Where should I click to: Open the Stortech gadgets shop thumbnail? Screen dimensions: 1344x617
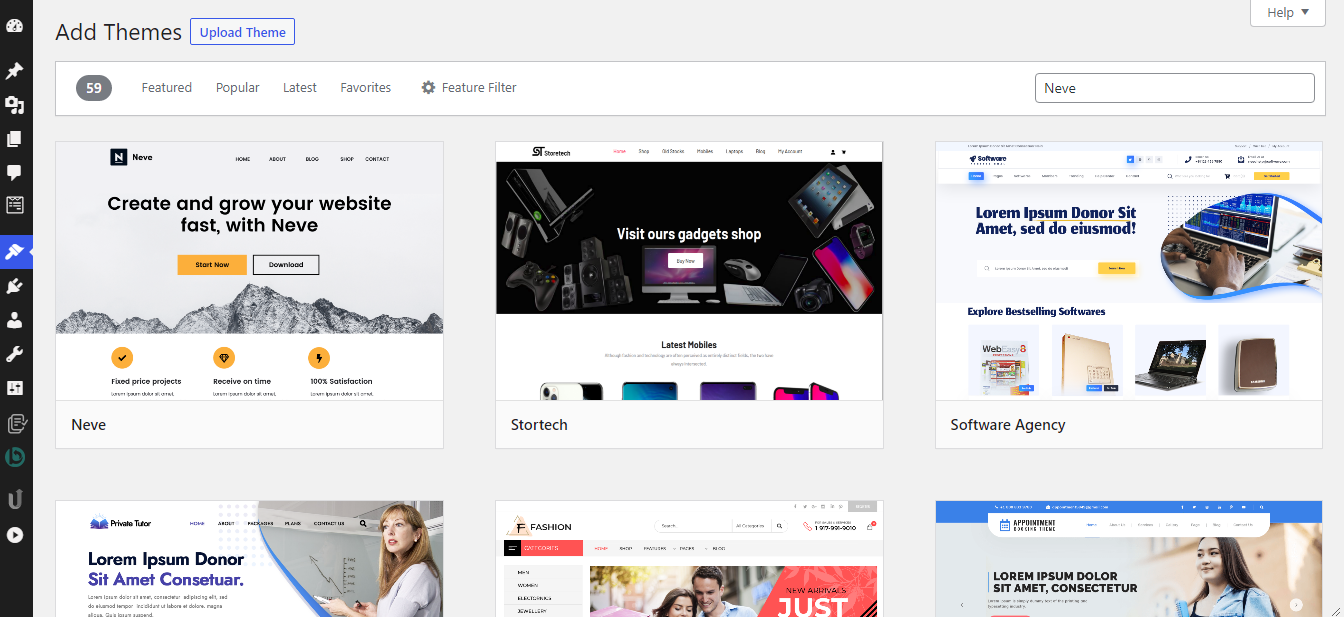[x=689, y=271]
